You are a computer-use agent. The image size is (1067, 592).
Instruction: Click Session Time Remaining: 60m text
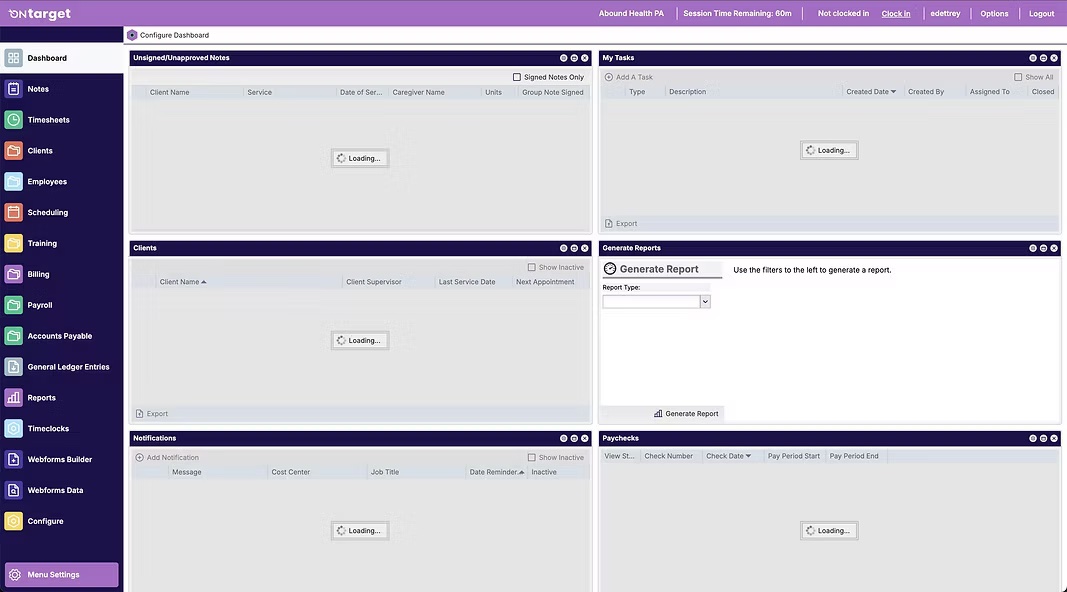click(x=737, y=14)
